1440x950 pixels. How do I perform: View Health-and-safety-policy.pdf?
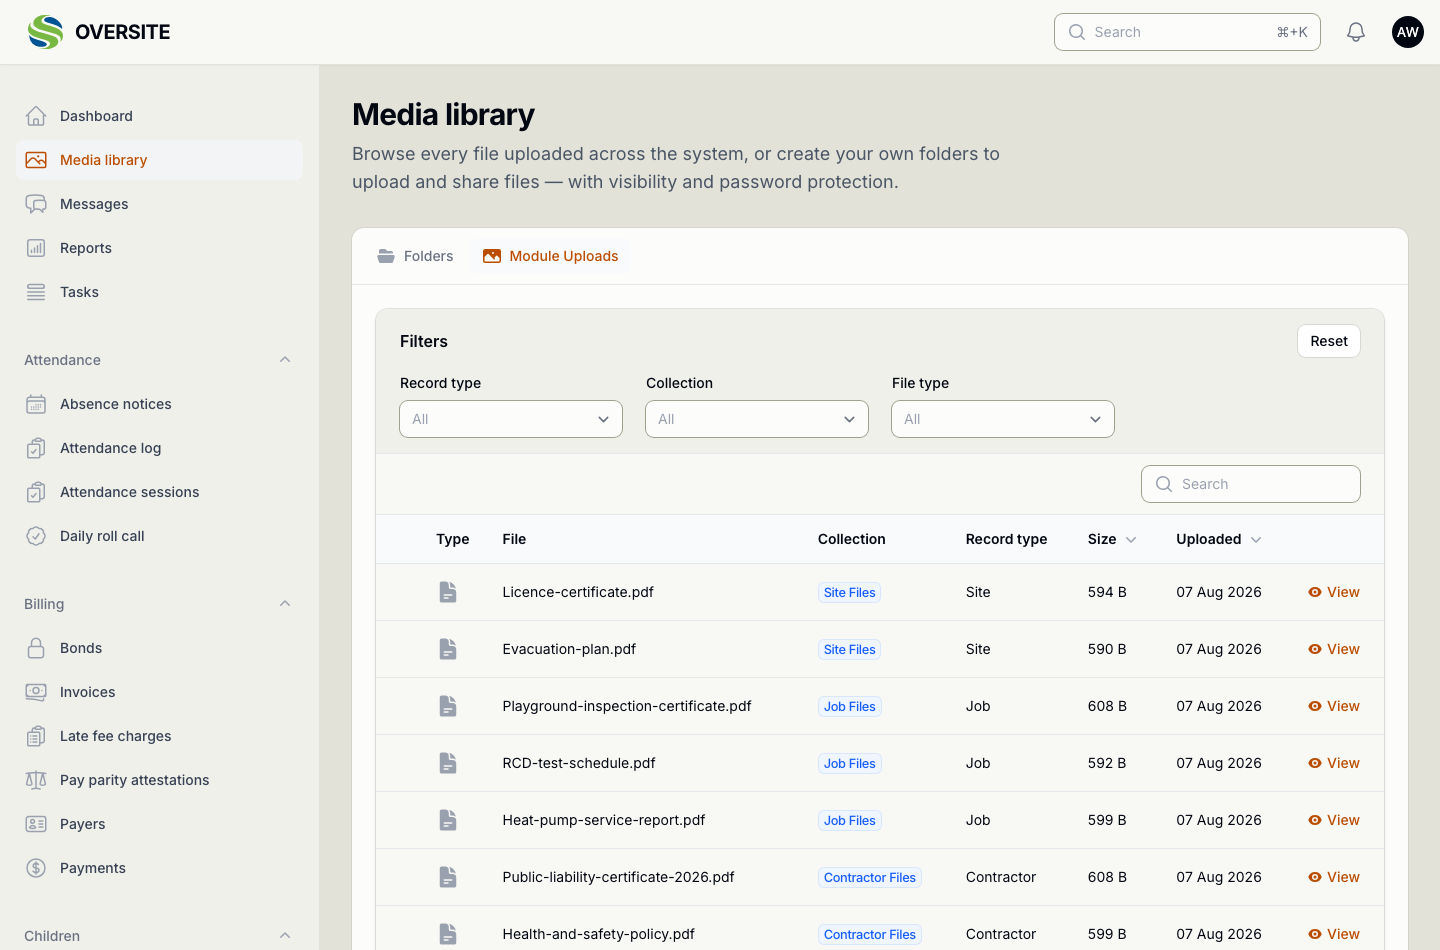[1334, 934]
